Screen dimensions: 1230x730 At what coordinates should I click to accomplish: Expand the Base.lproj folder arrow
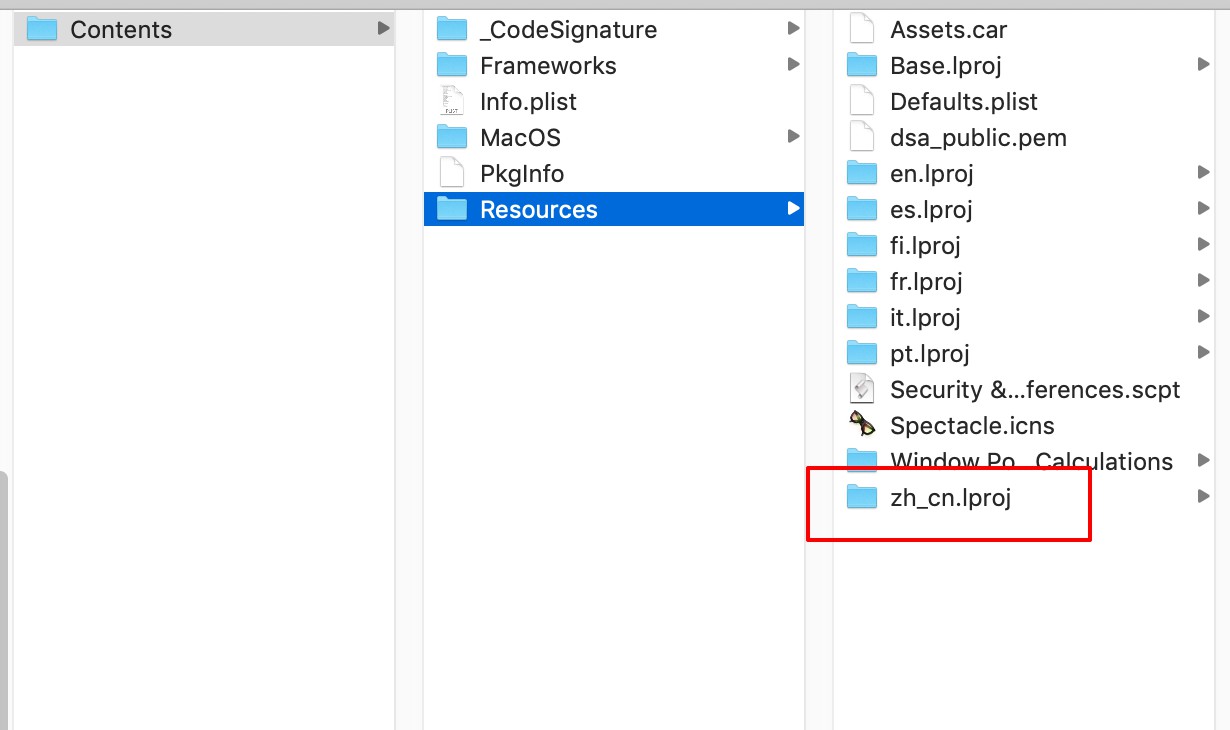1204,64
